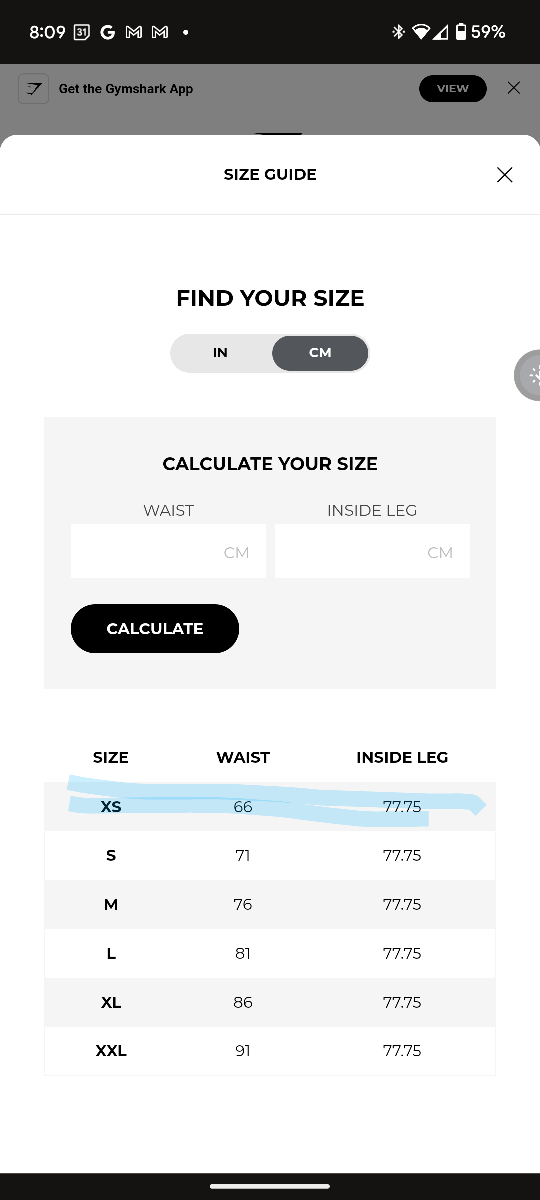Tap the floating sparkle assistant icon
The height and width of the screenshot is (1200, 540).
pyautogui.click(x=530, y=376)
